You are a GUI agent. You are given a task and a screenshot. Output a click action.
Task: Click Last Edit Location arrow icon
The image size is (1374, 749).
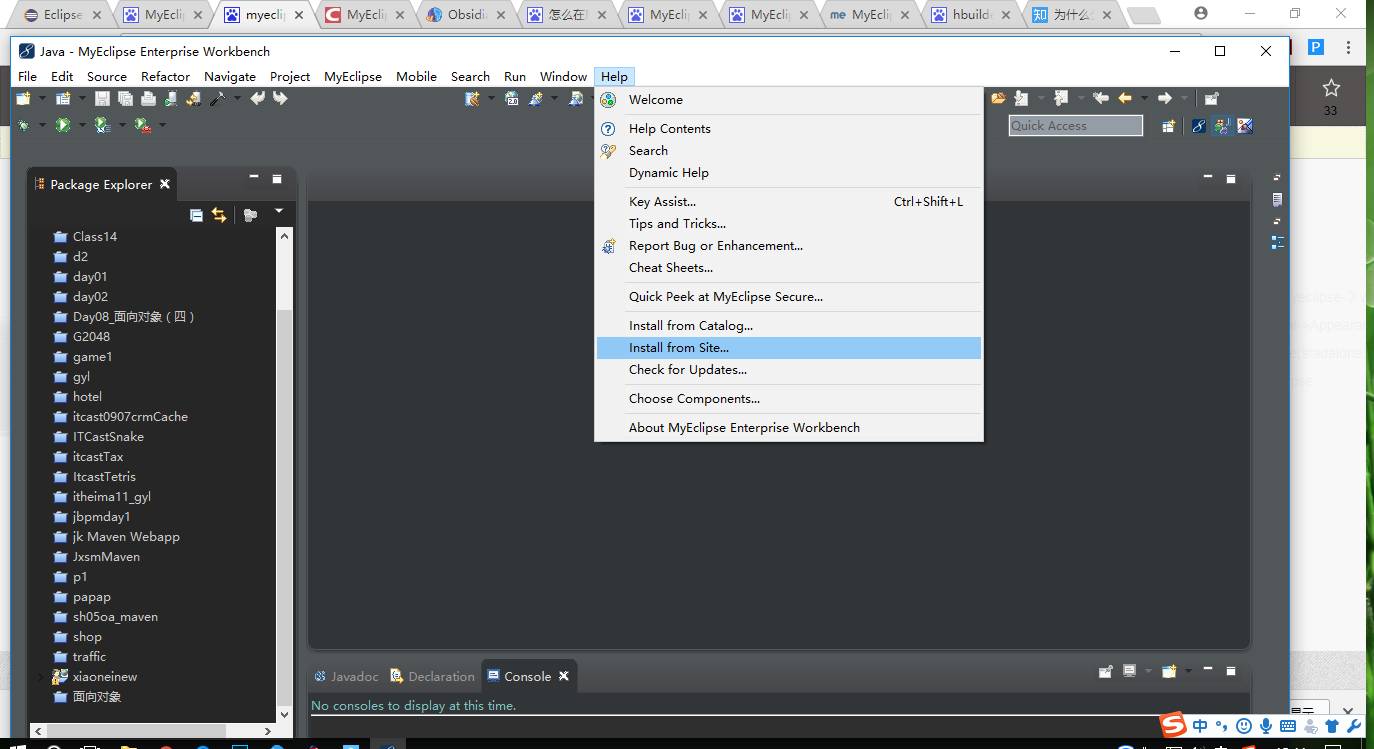pos(1101,98)
